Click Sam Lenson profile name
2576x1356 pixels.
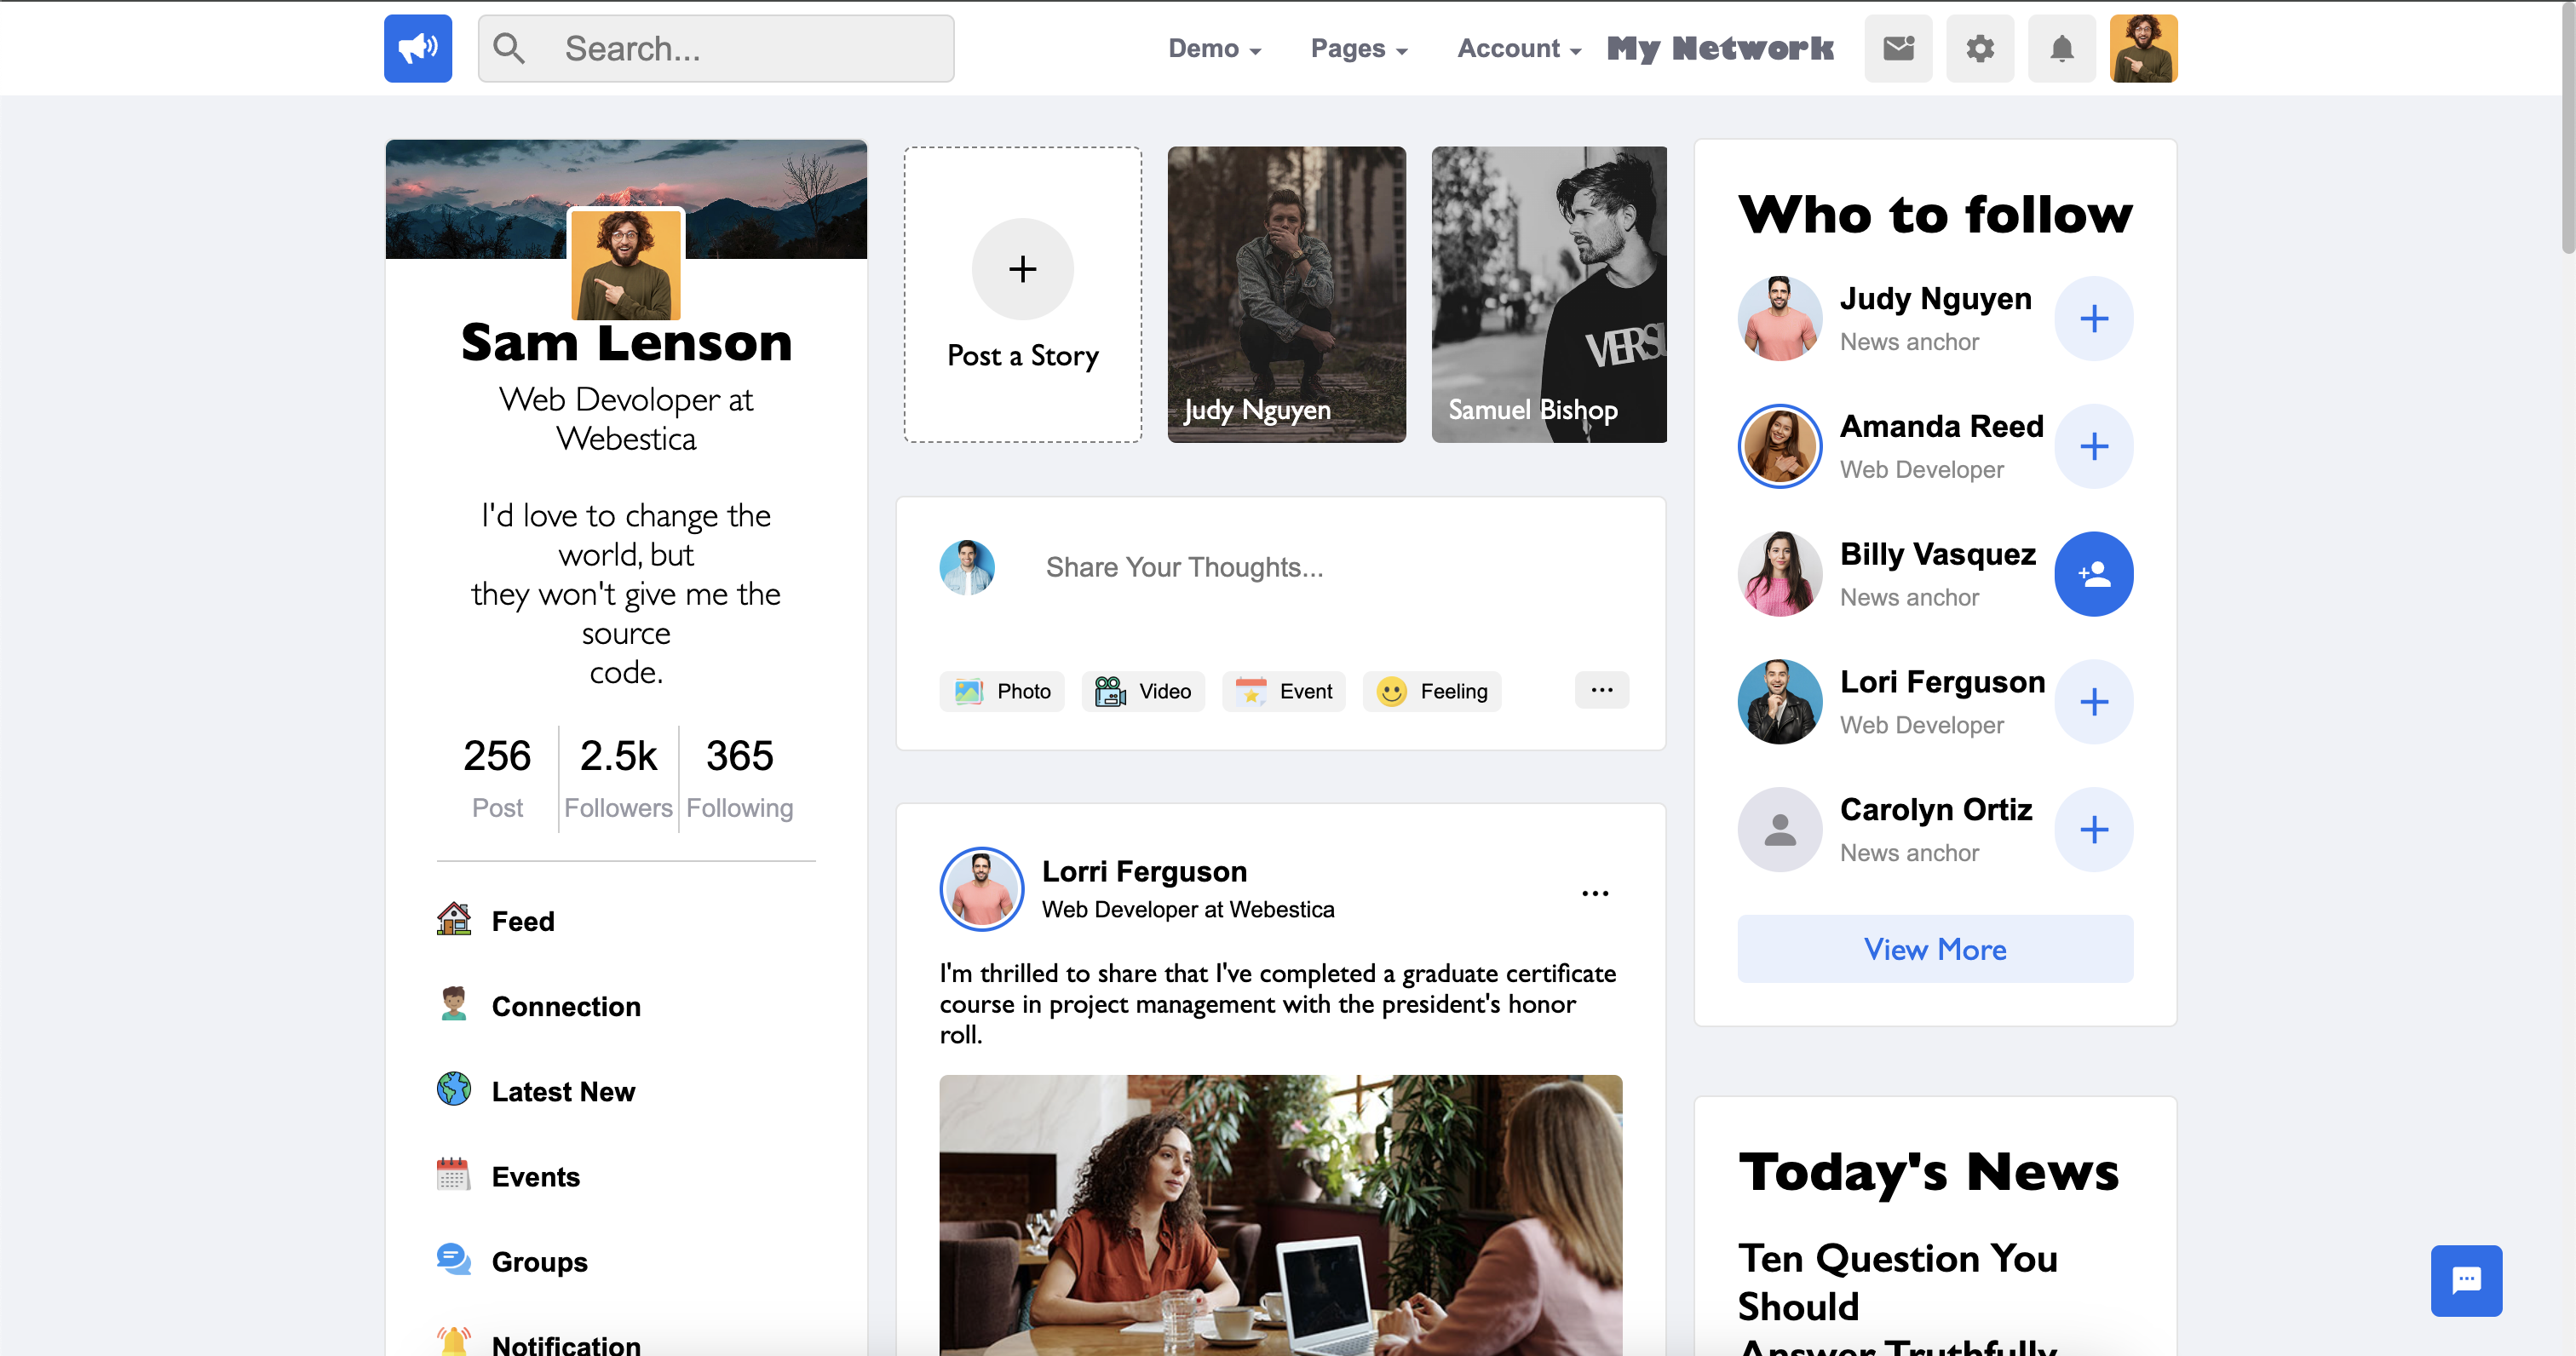(626, 342)
